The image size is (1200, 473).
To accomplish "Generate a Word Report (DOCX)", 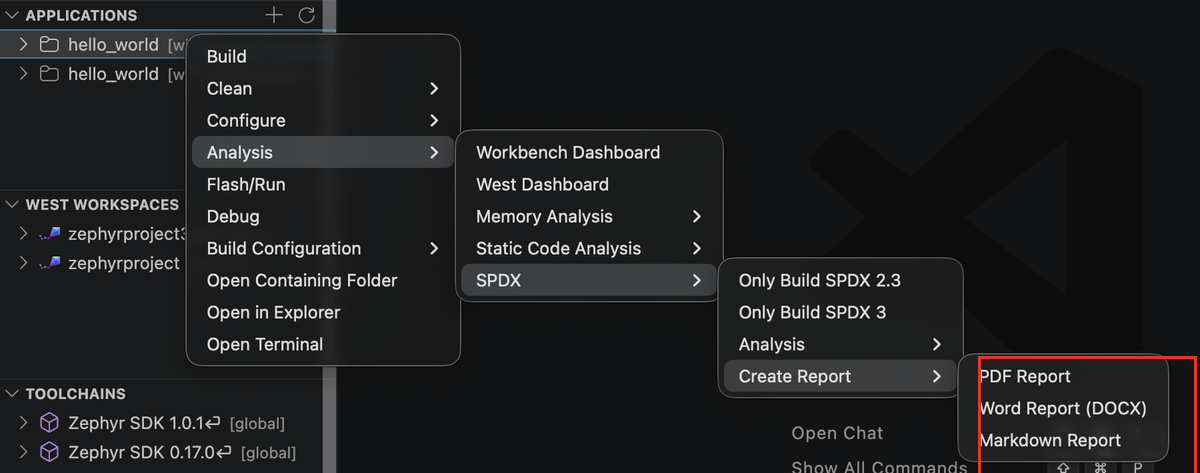I will pyautogui.click(x=1064, y=409).
